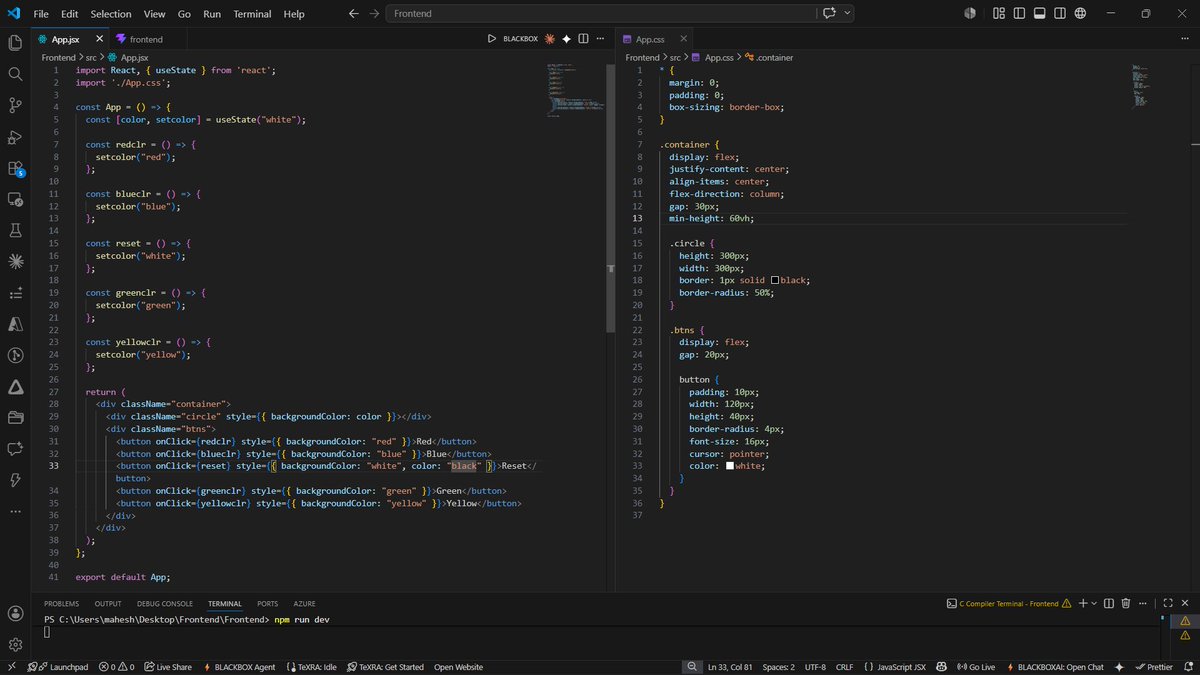Select the PORTS panel tab
This screenshot has height=675, width=1200.
(x=268, y=604)
